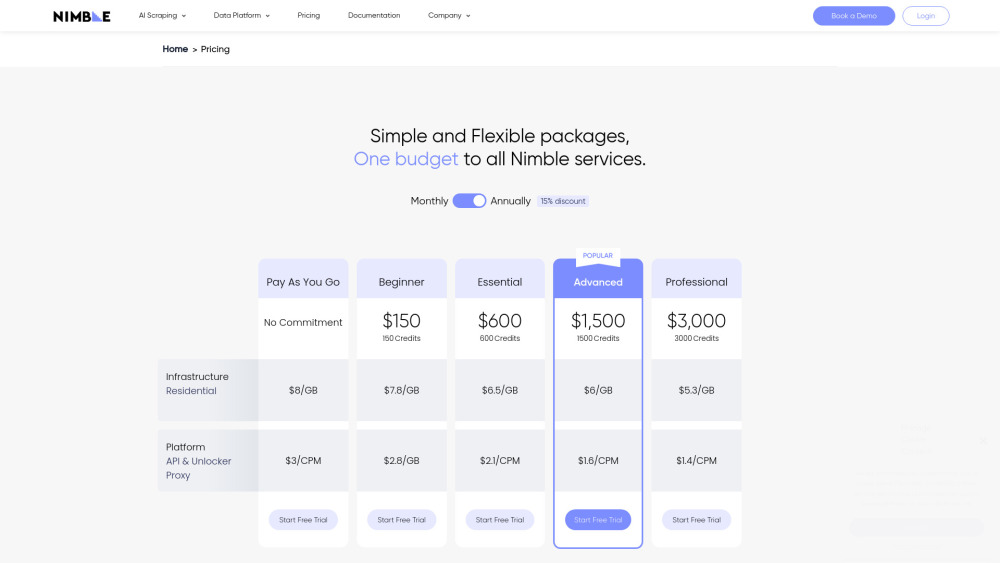Navigate to Home via the breadcrumb

pos(175,49)
